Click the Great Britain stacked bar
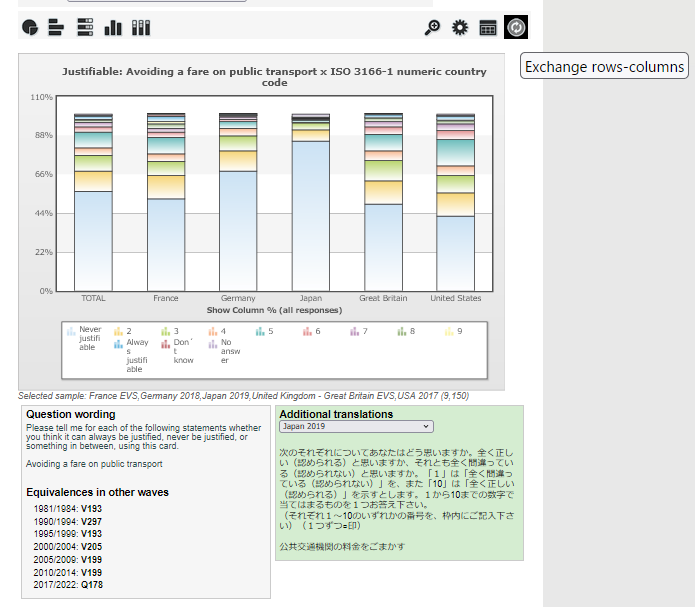 383,202
